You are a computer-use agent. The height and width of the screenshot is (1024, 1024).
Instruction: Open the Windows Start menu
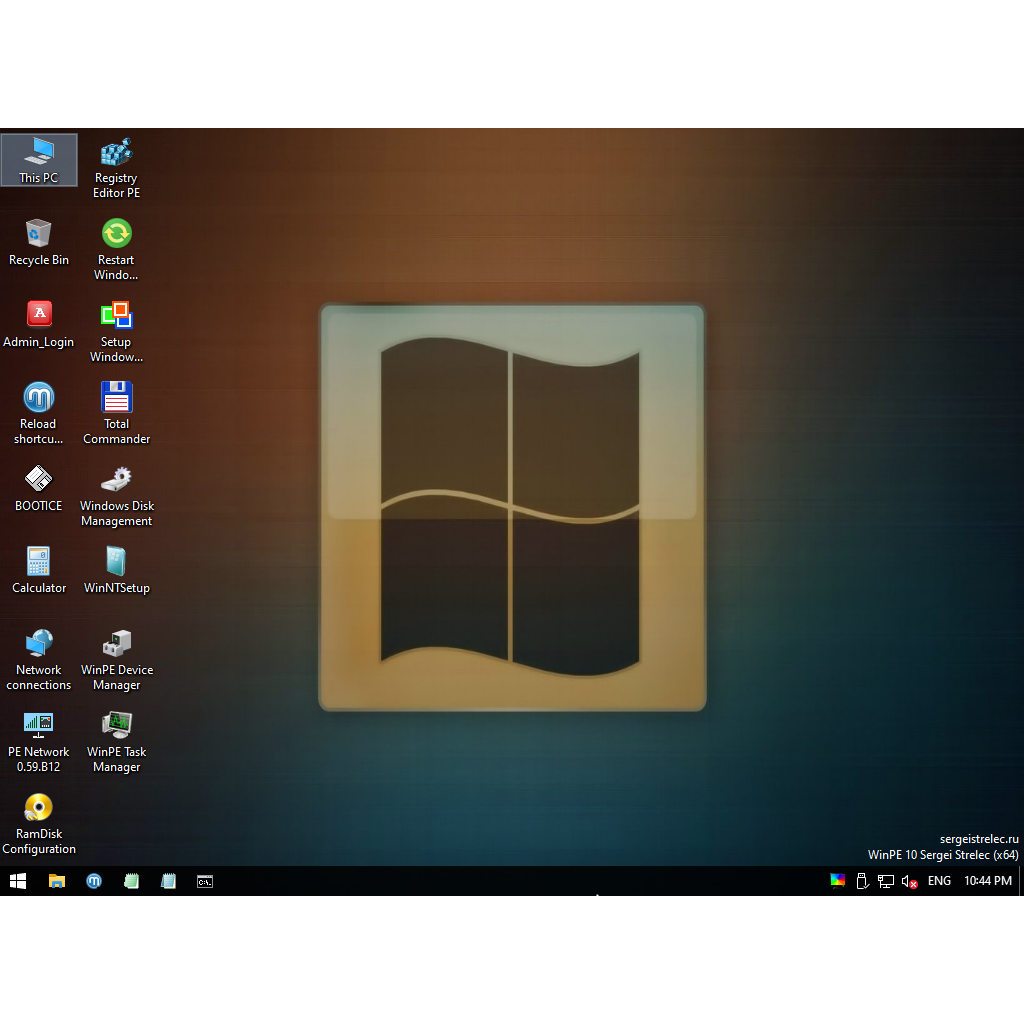(18, 881)
